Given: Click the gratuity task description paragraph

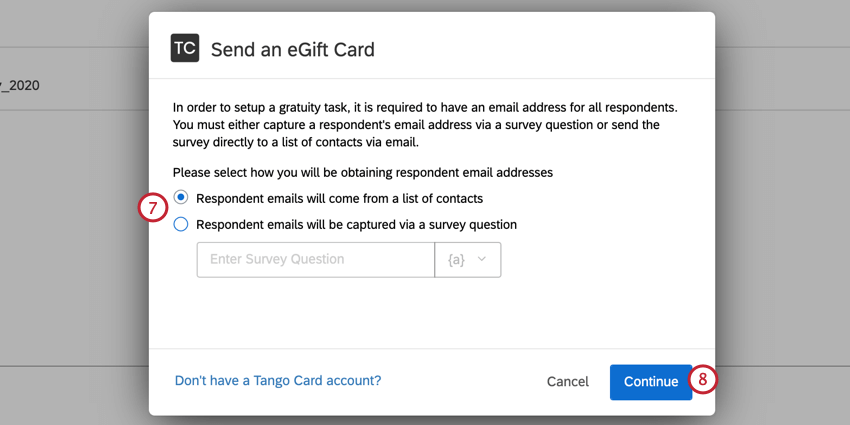Looking at the screenshot, I should point(430,124).
